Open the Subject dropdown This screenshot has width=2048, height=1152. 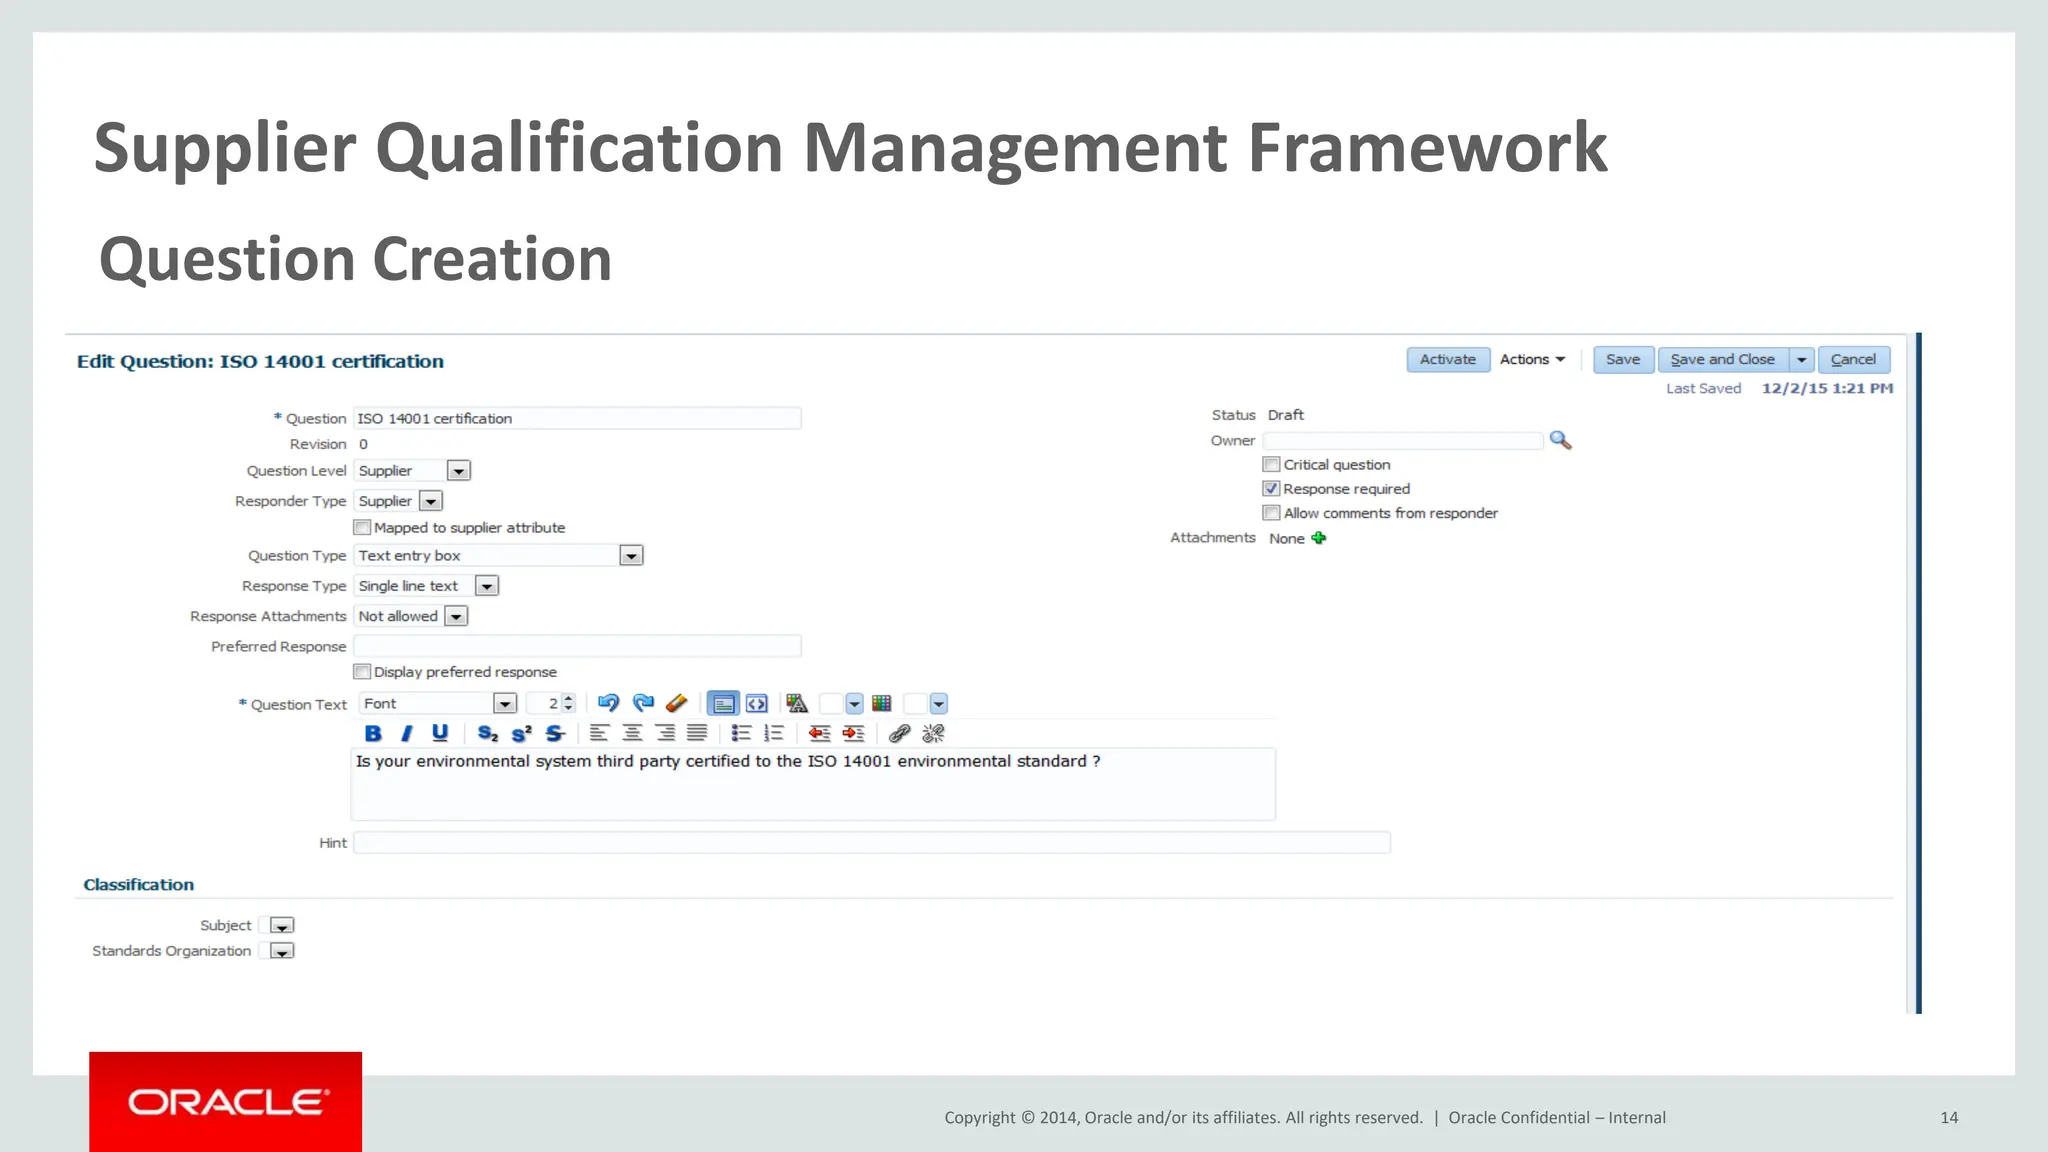click(282, 926)
